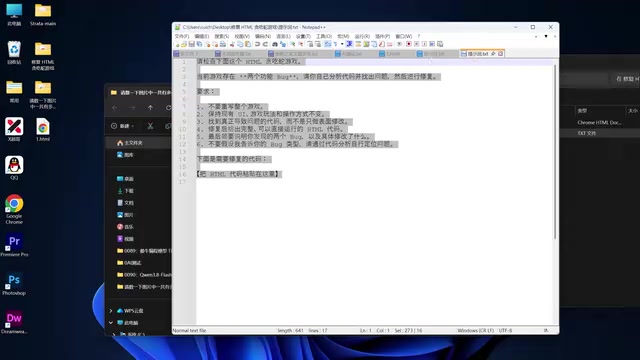
Task: Click the Copy icon in Notepad++ toolbar
Action: (x=240, y=44)
